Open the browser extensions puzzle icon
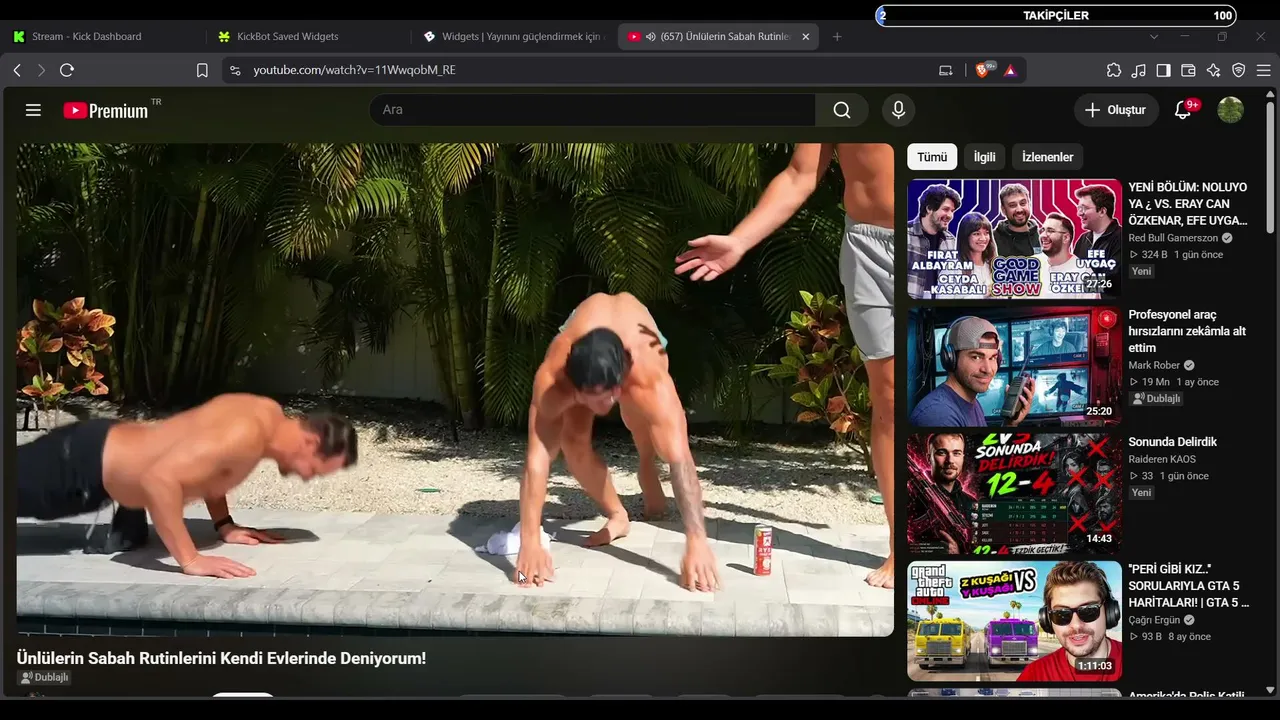Image resolution: width=1280 pixels, height=720 pixels. (1114, 70)
